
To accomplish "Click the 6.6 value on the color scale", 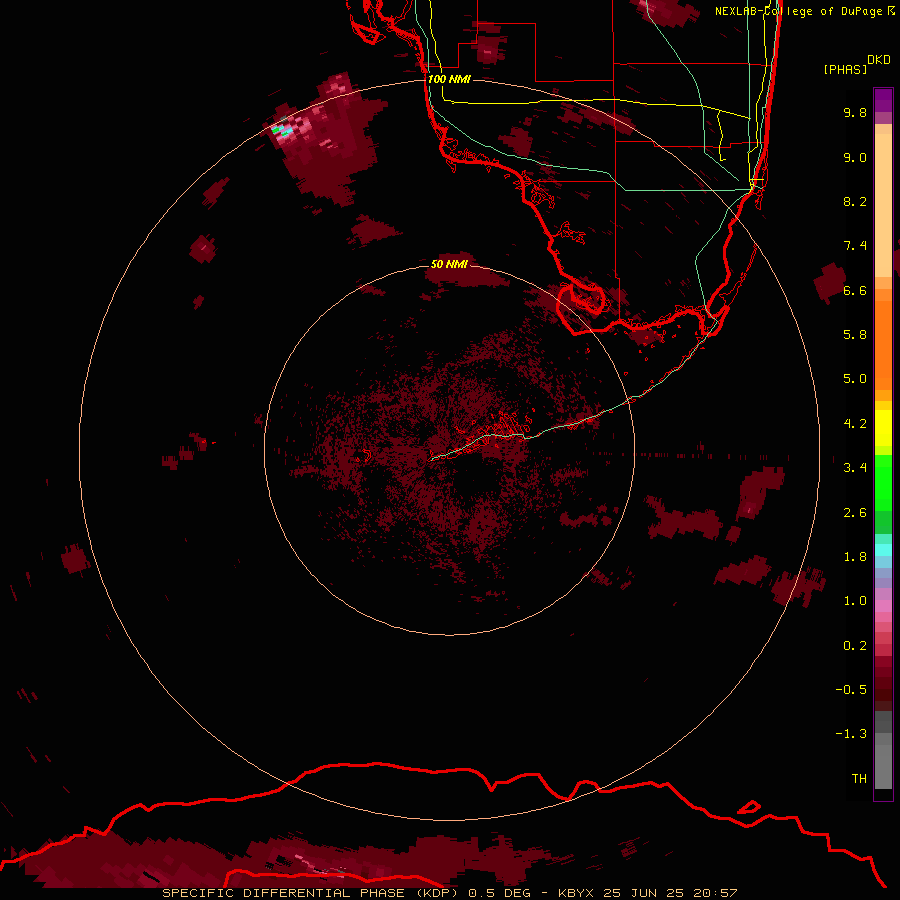I will pos(855,290).
